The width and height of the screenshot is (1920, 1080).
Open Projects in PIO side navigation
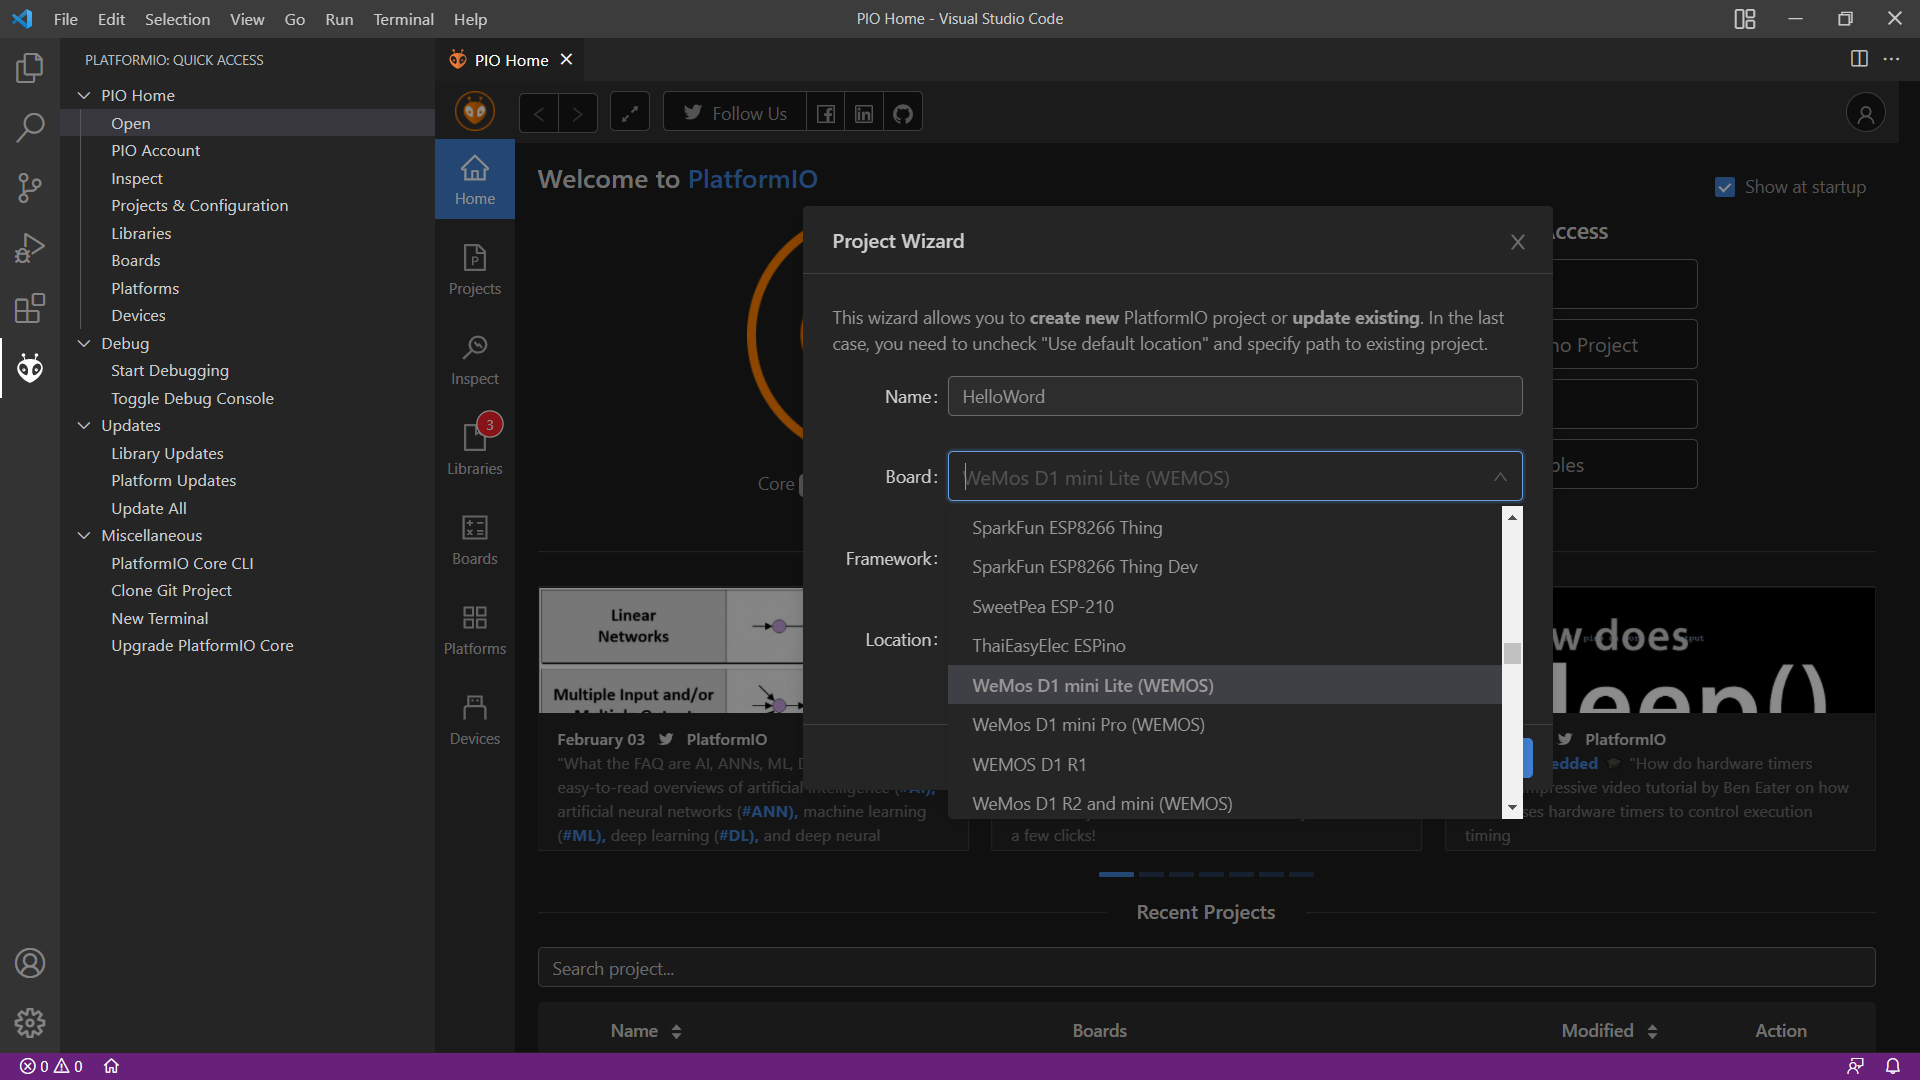[475, 269]
